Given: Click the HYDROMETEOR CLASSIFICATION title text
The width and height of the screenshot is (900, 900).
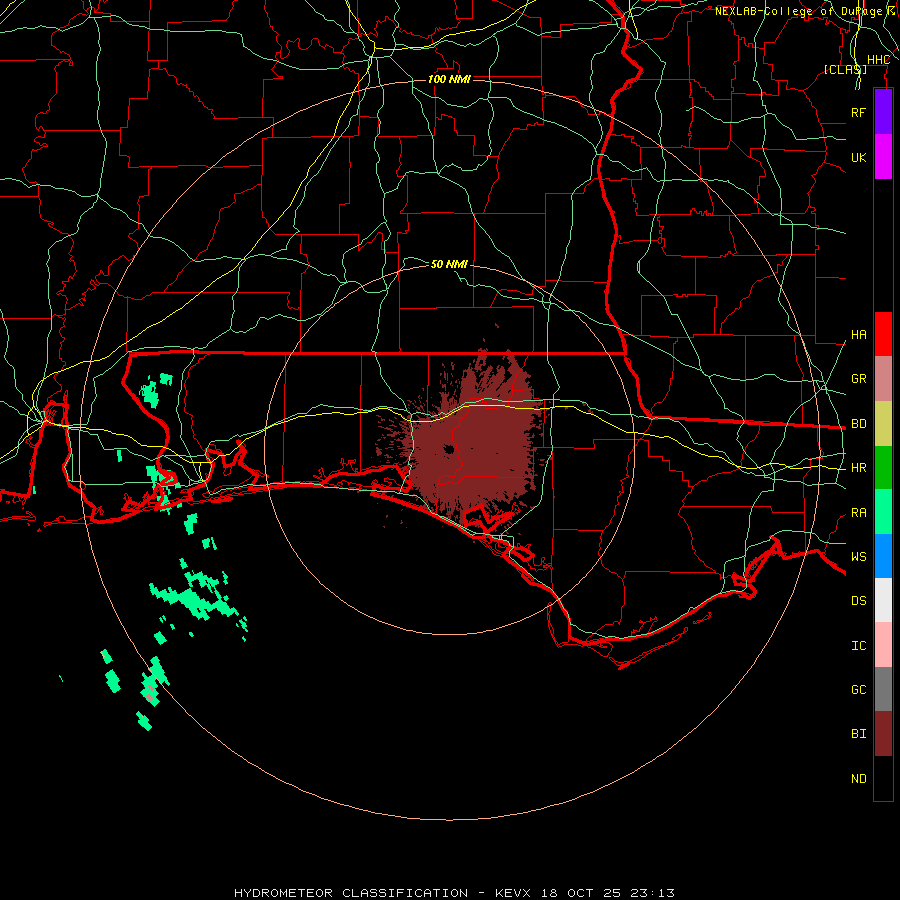Looking at the screenshot, I should tap(351, 893).
